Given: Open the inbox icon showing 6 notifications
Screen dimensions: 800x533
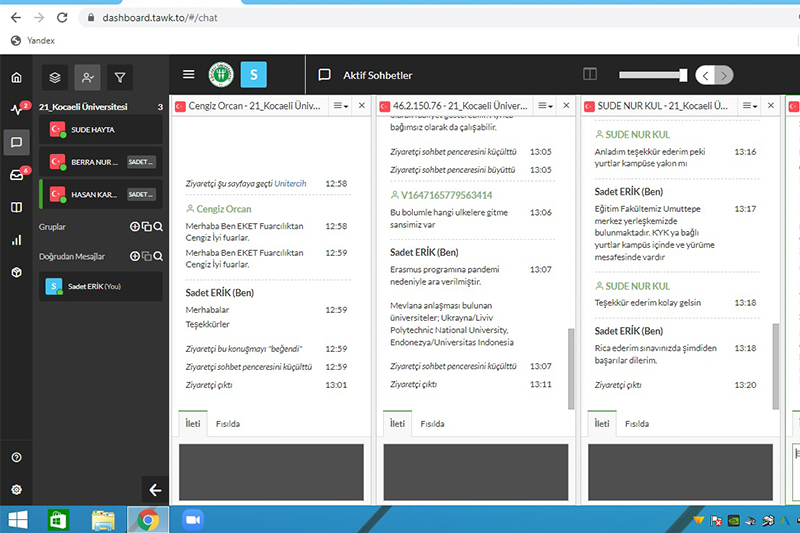Looking at the screenshot, I should point(16,175).
